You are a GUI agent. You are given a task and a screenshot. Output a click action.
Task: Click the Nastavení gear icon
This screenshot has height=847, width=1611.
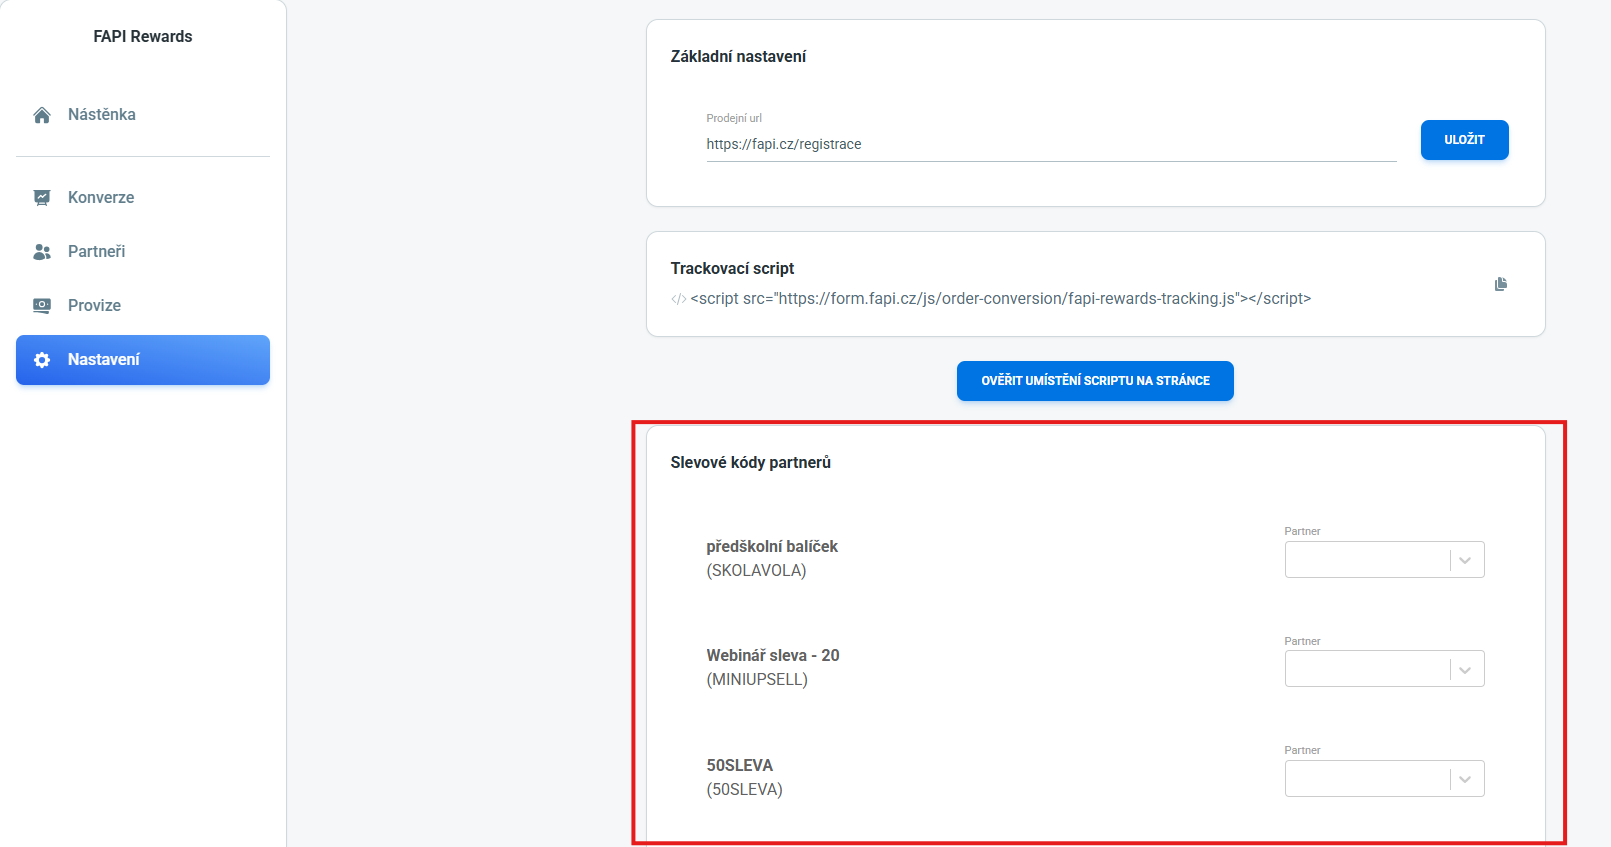point(42,360)
